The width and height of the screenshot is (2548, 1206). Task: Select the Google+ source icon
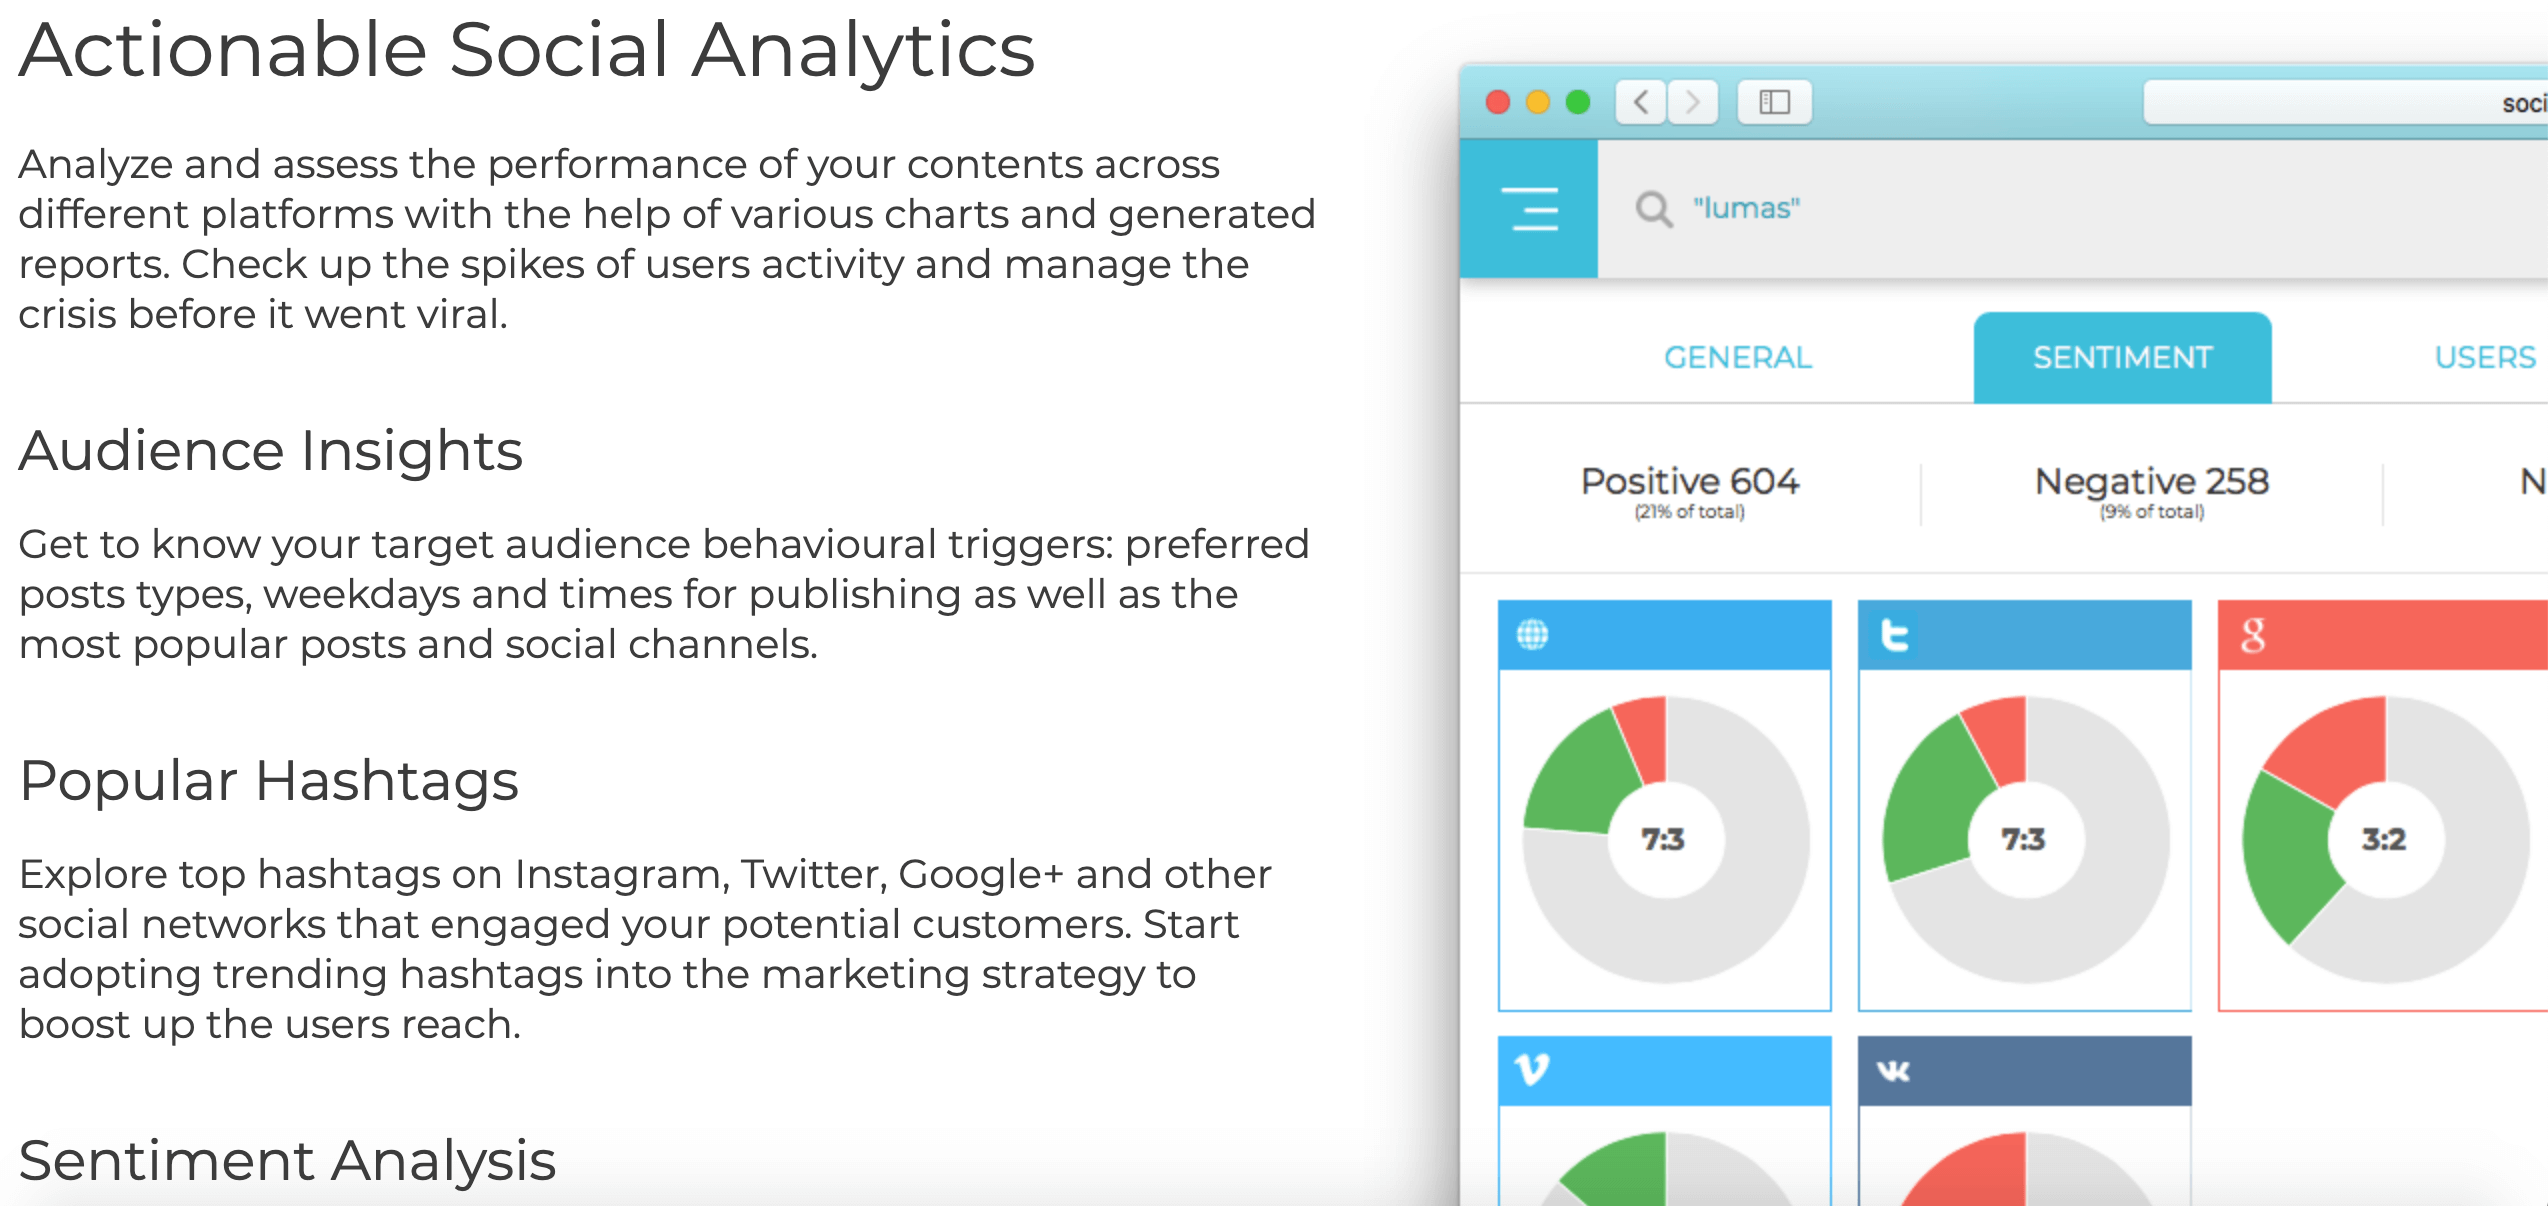[2253, 635]
